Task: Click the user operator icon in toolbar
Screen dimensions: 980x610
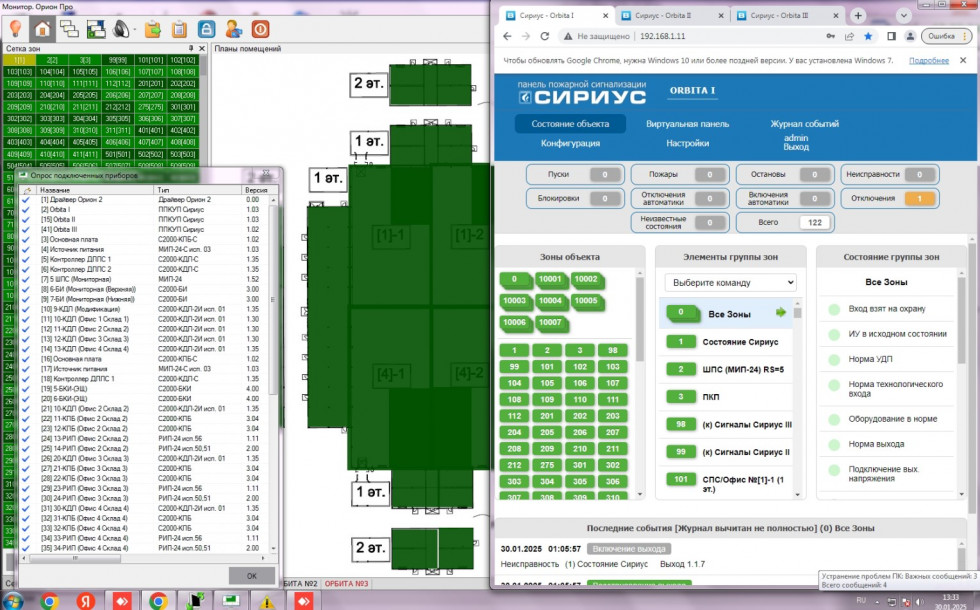Action: pos(232,28)
